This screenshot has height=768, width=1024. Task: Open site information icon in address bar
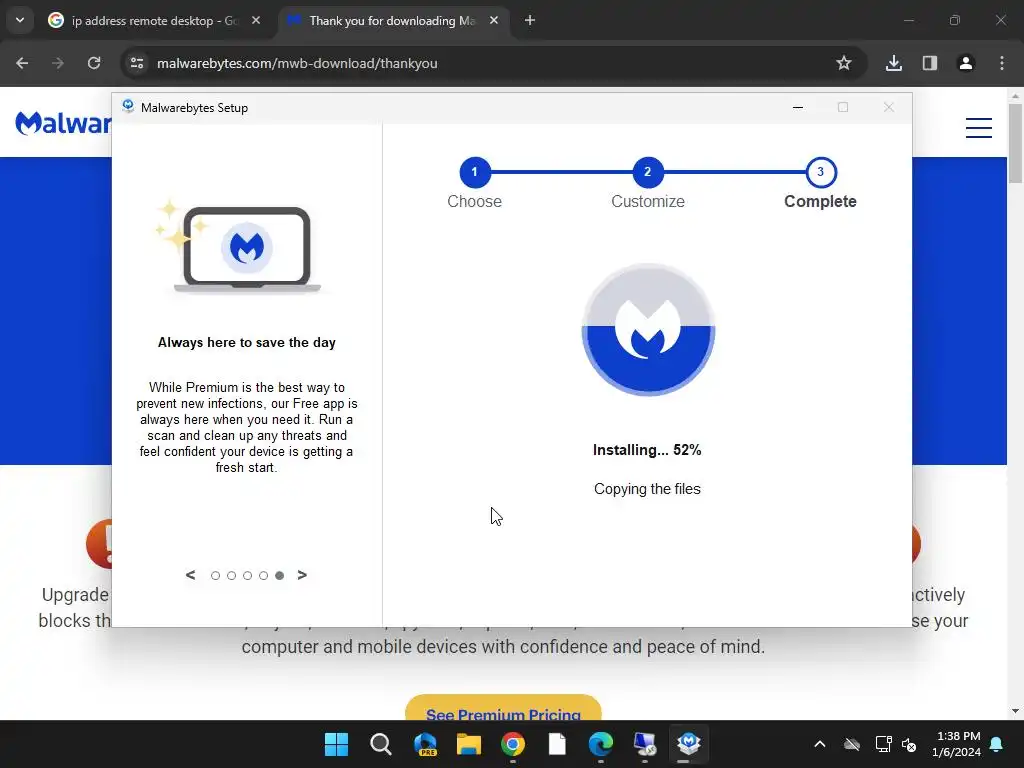(137, 63)
